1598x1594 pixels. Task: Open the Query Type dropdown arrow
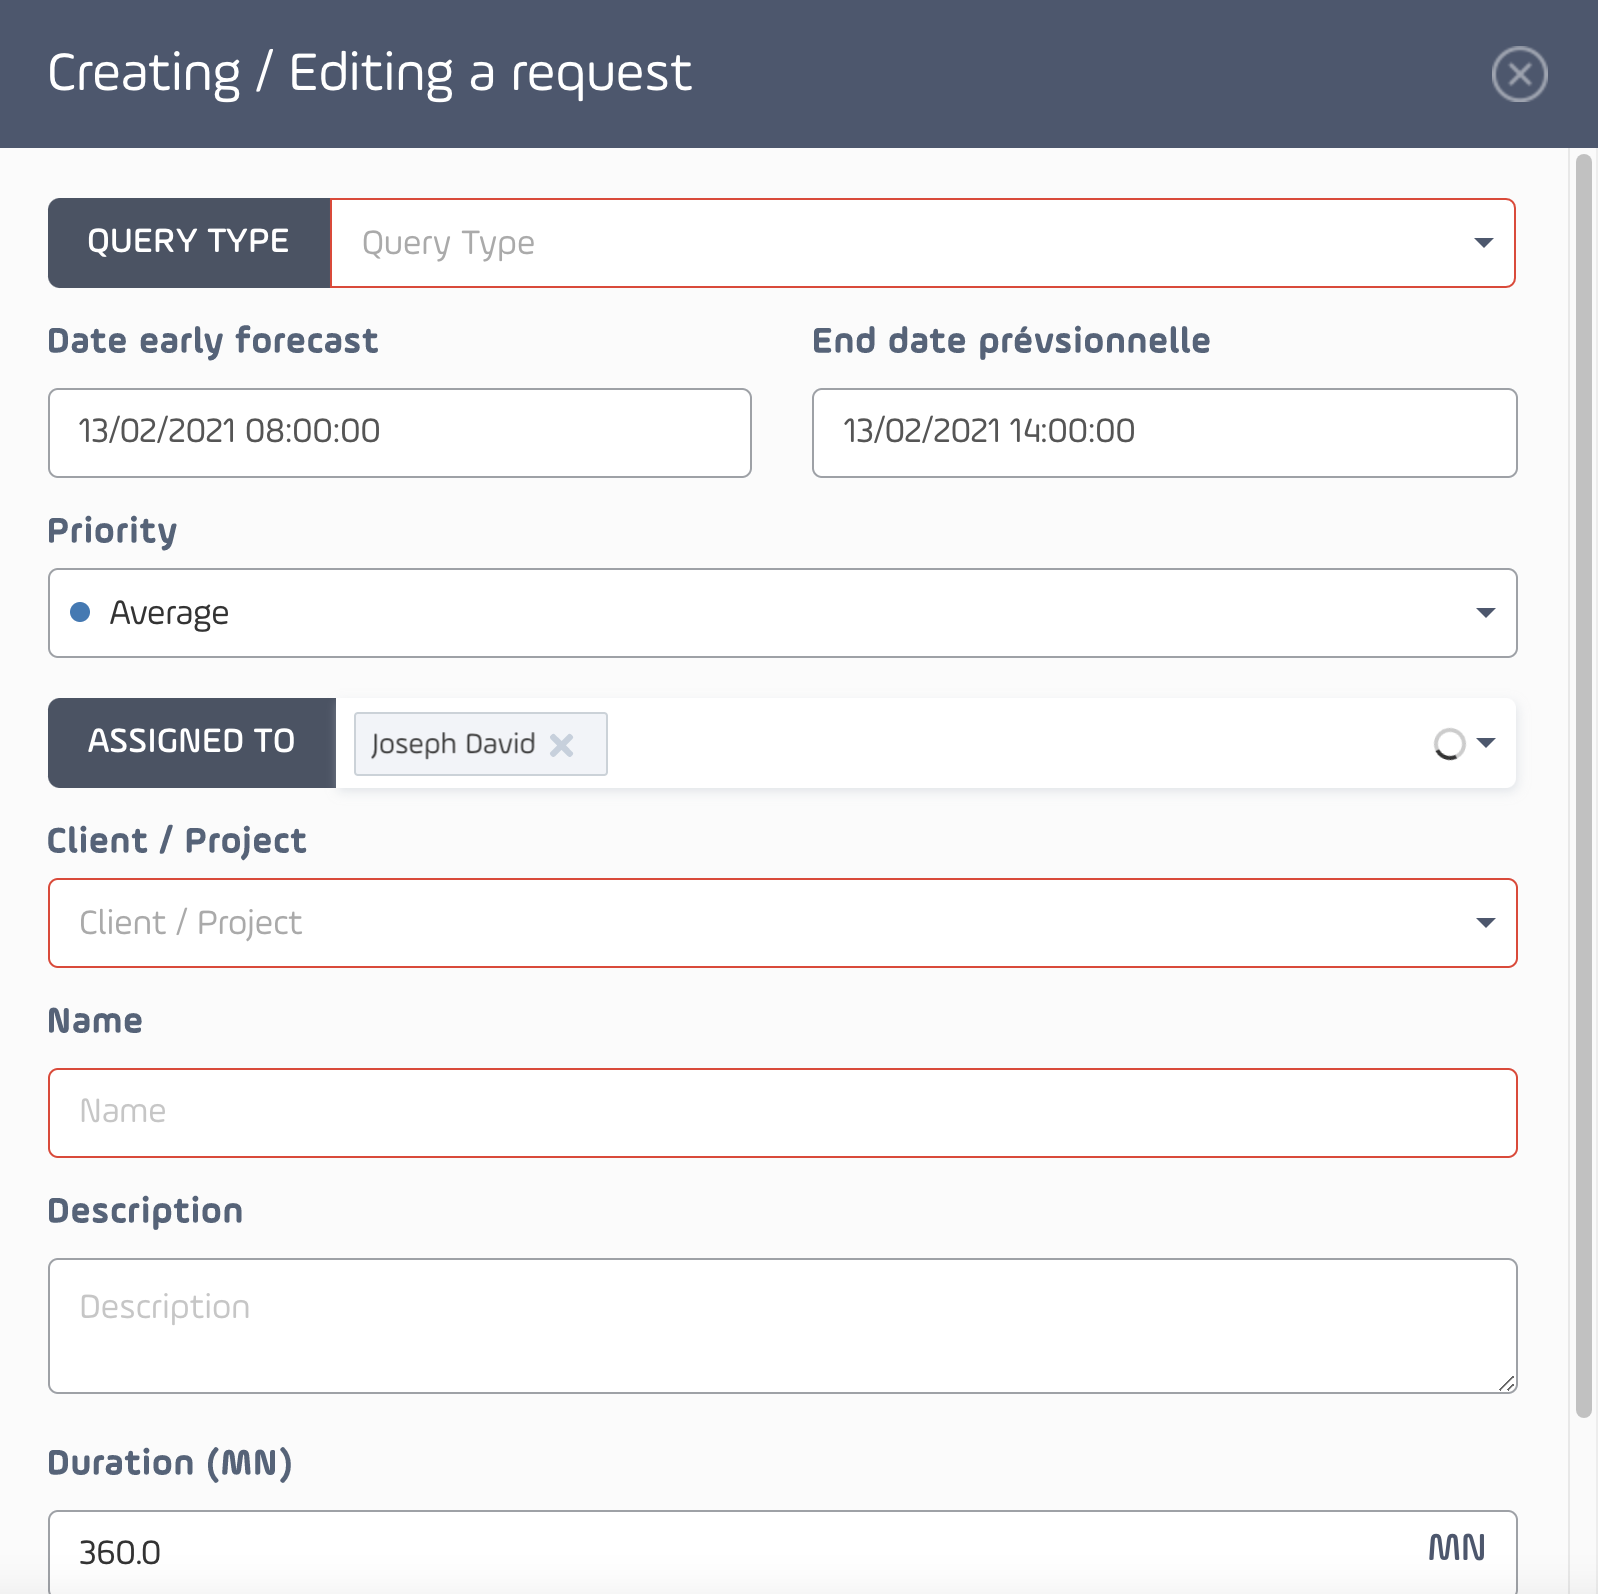tap(1484, 243)
